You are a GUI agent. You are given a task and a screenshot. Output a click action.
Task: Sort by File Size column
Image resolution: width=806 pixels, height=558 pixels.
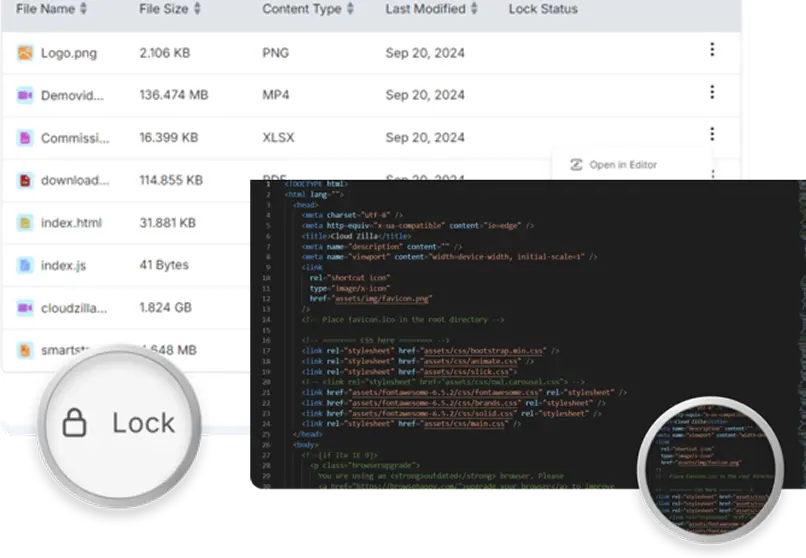pyautogui.click(x=170, y=9)
